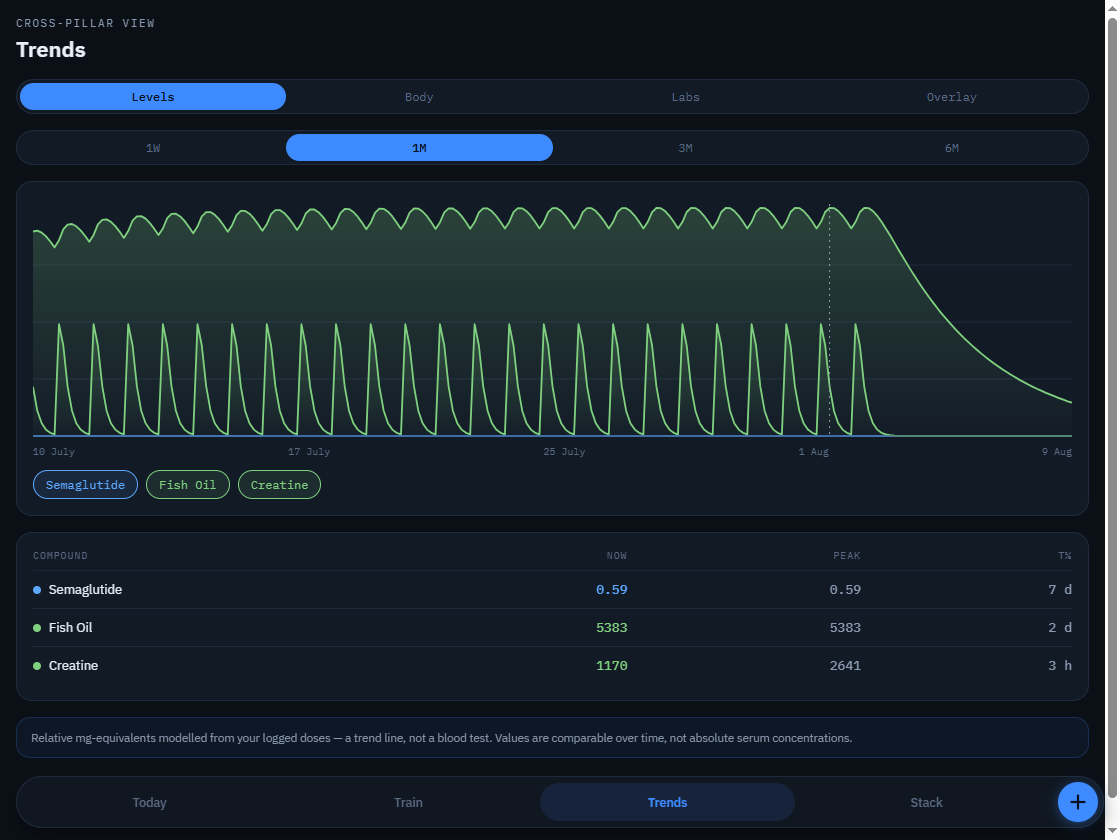Choose the 6M time range
1120x840 pixels.
951,148
